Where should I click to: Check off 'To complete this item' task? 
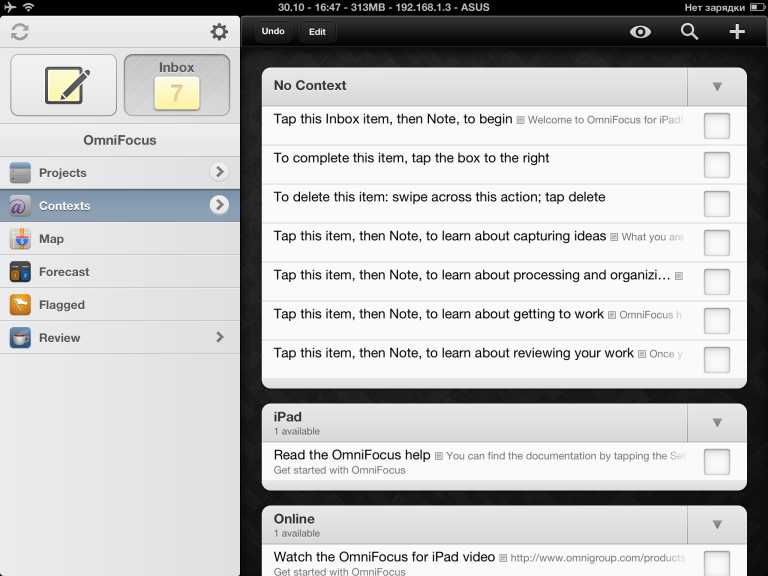[717, 165]
